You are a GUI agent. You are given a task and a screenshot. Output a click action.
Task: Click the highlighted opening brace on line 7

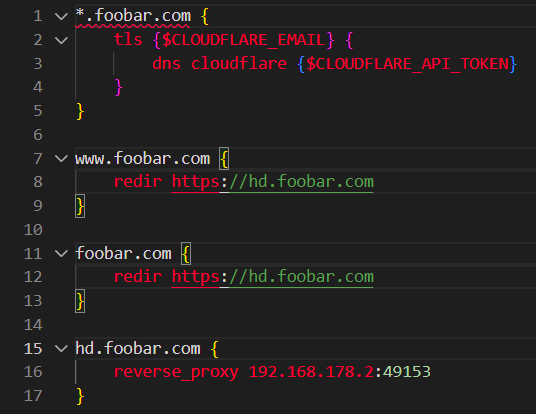tap(224, 159)
